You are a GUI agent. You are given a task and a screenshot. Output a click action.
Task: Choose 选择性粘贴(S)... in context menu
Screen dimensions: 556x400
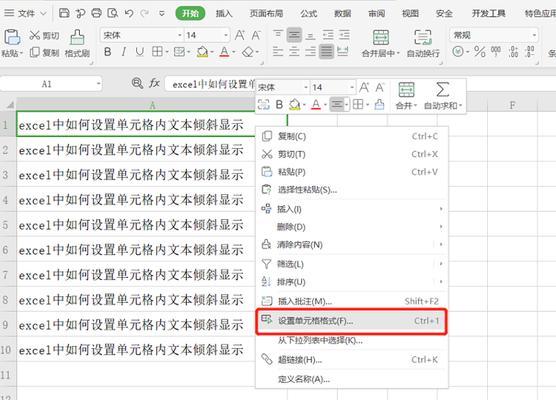(x=352, y=190)
